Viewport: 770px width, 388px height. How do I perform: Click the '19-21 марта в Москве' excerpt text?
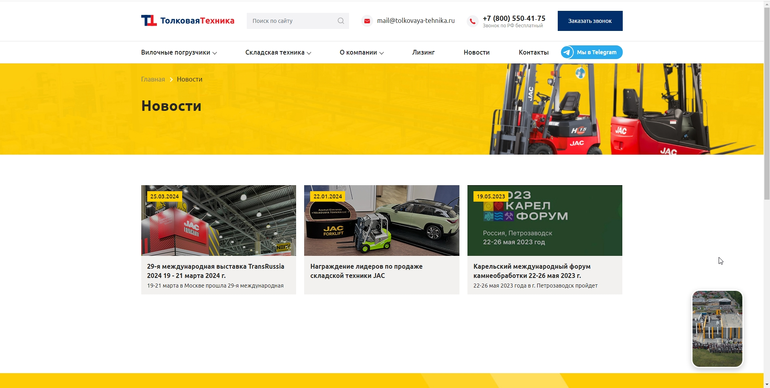click(215, 285)
